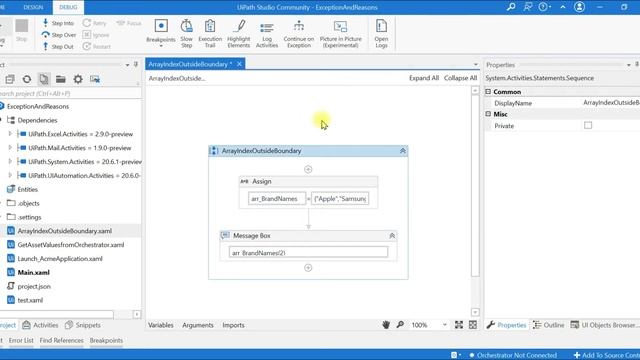Toggle Execution Trail option
The width and height of the screenshot is (640, 360).
[210, 33]
